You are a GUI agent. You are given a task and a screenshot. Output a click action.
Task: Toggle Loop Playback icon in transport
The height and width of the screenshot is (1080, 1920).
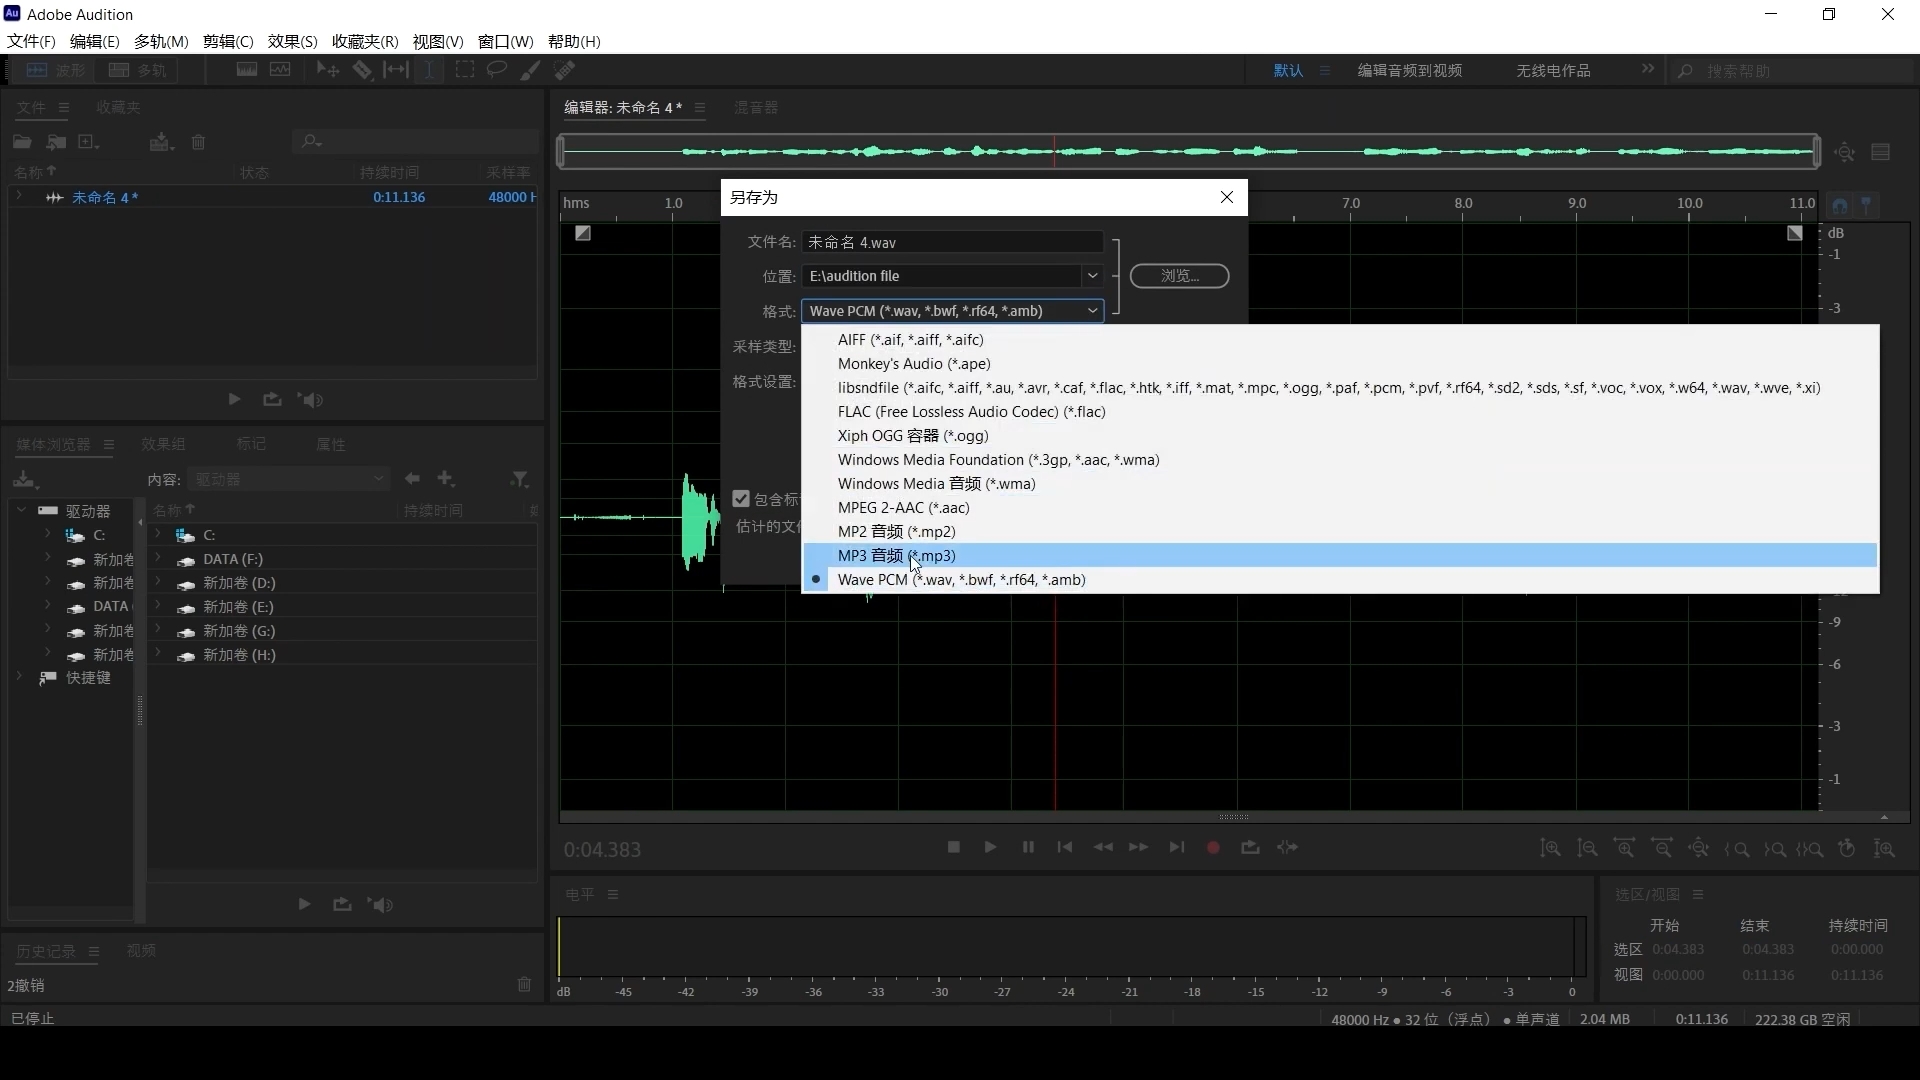[1250, 848]
